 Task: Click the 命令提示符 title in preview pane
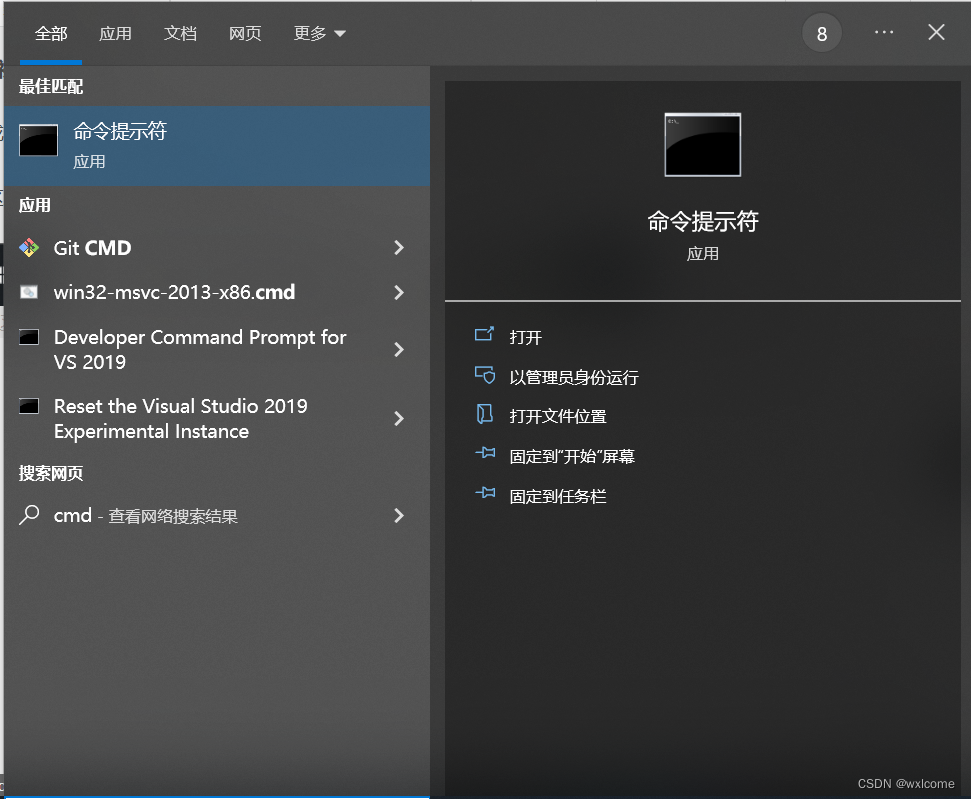point(703,221)
